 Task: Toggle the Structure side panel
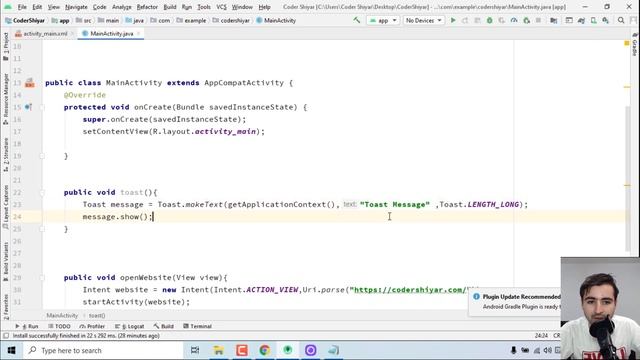[x=6, y=154]
